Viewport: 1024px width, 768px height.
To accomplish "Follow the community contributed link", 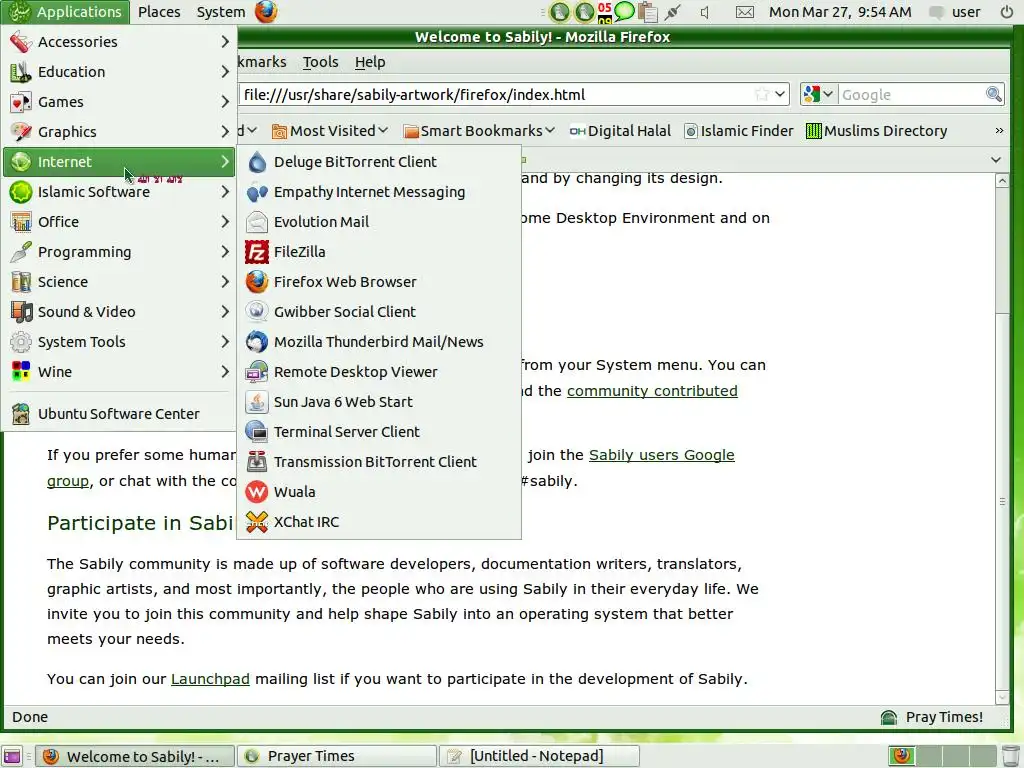I will point(652,391).
